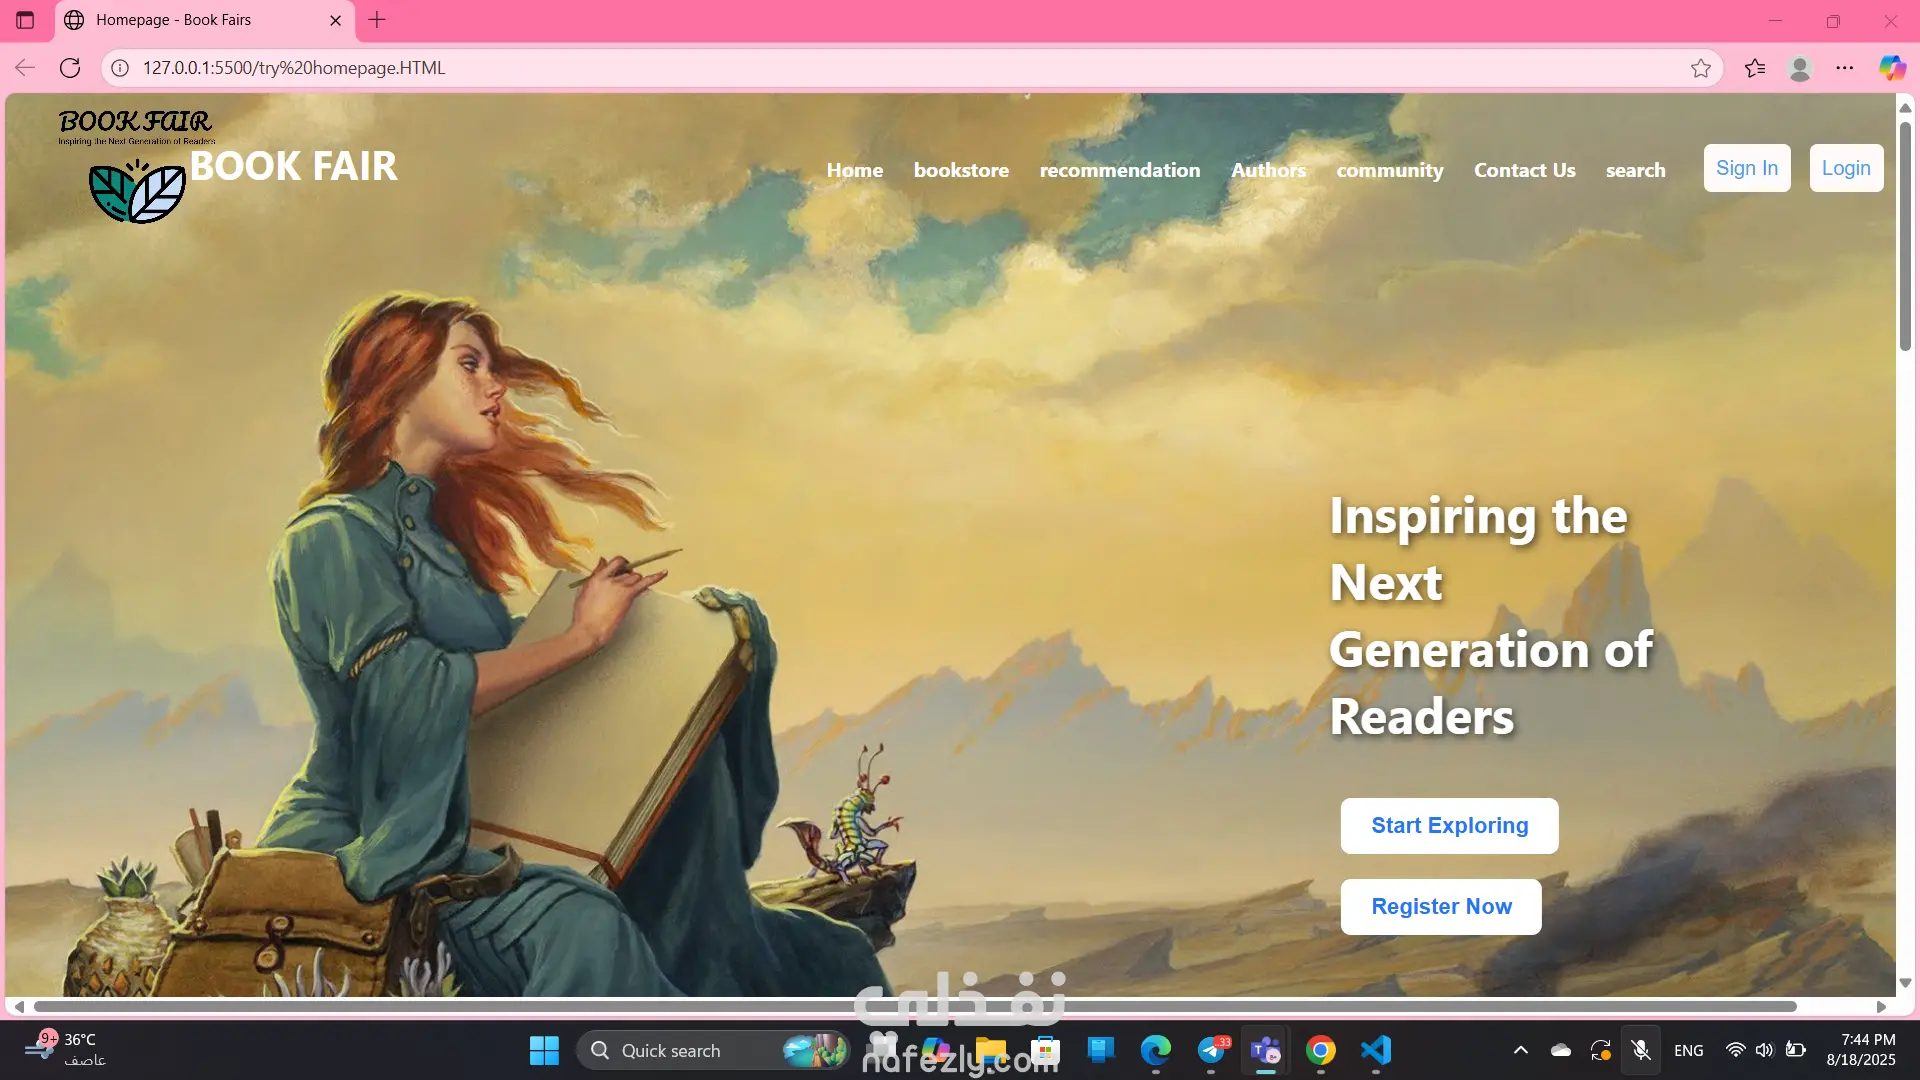
Task: Open the battery status tray icon
Action: pyautogui.click(x=1796, y=1050)
